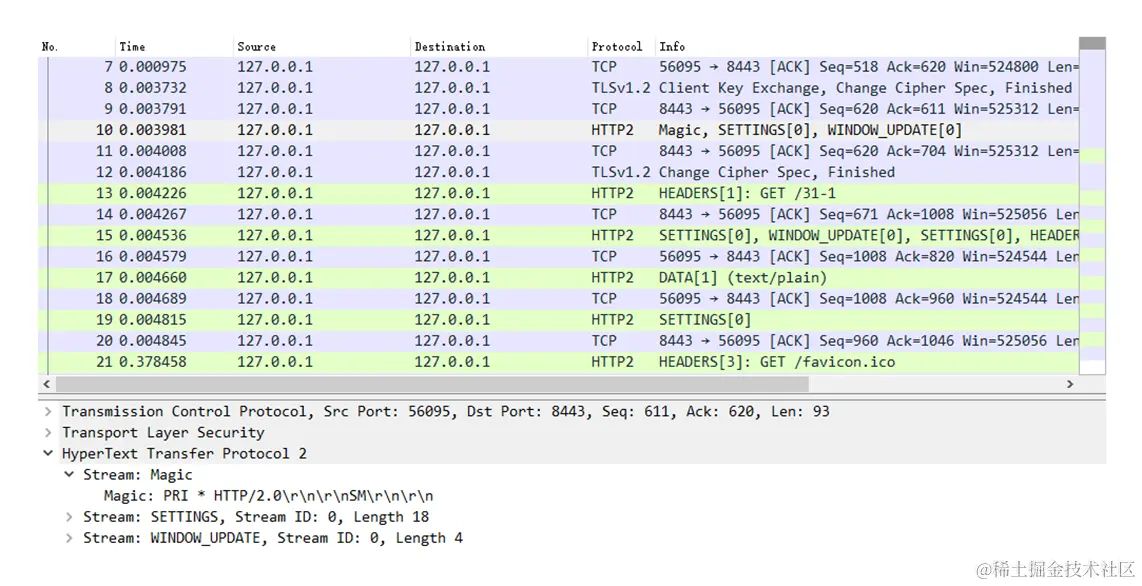Image resolution: width=1142 pixels, height=586 pixels.
Task: Sort by the Info column header
Action: (867, 47)
